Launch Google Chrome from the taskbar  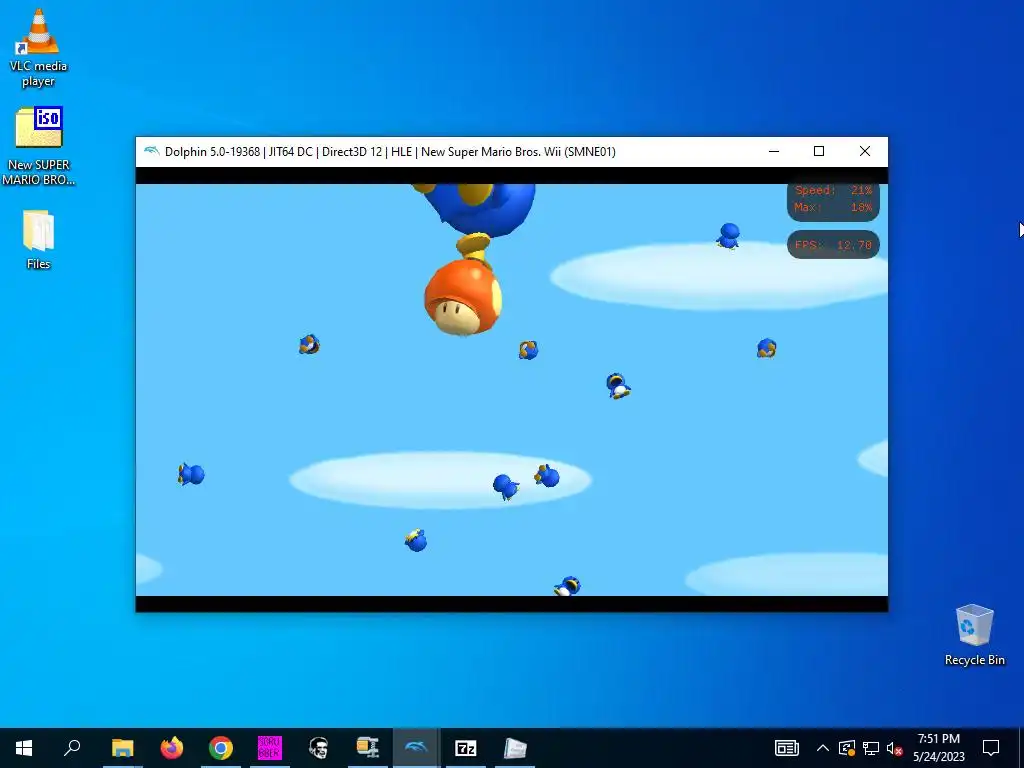(221, 748)
